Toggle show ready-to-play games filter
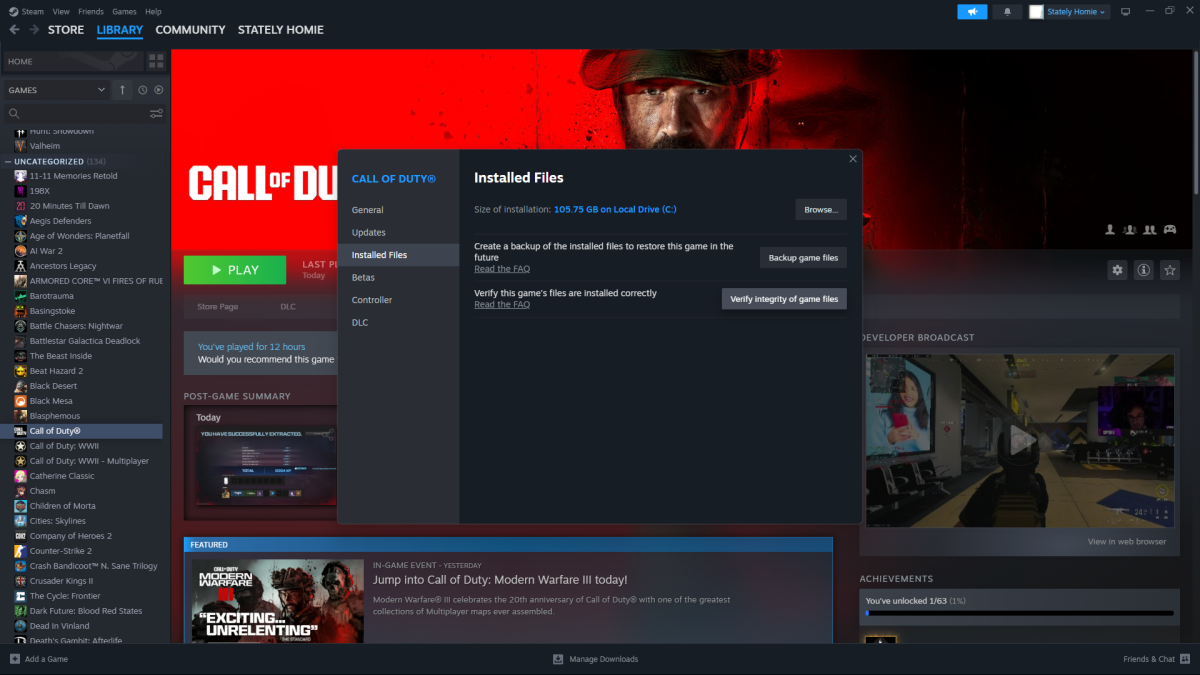Viewport: 1200px width, 675px height. (159, 90)
